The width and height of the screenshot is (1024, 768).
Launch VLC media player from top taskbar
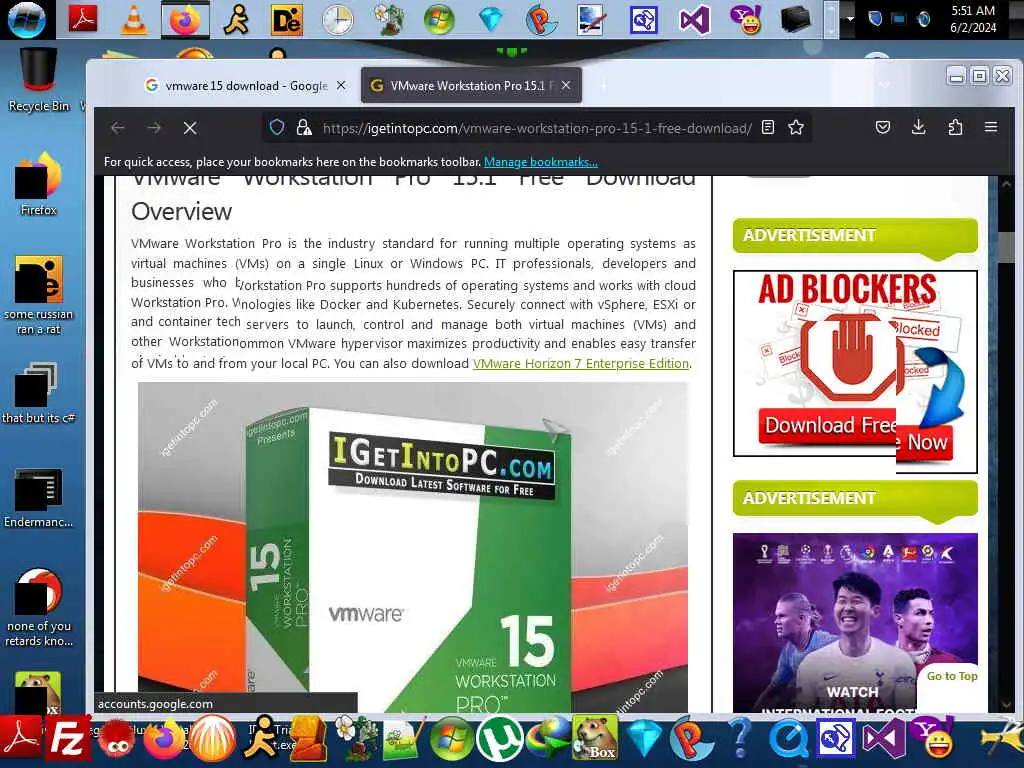click(x=134, y=19)
